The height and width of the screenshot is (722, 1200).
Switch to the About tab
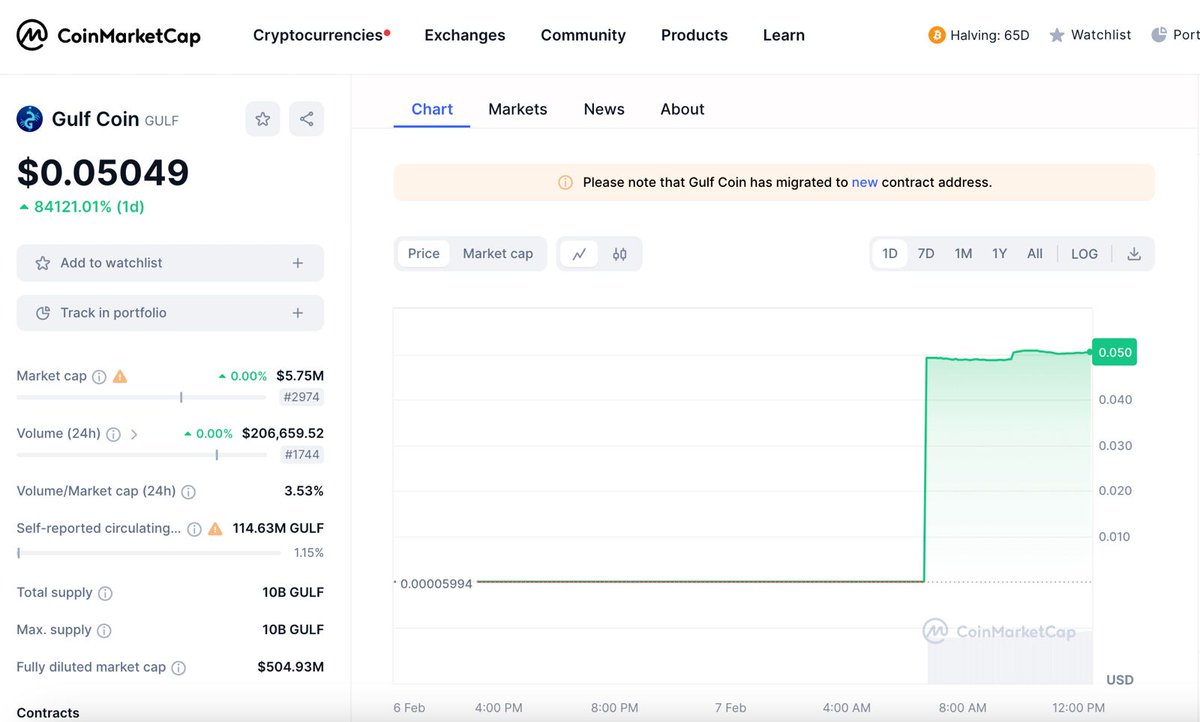pyautogui.click(x=682, y=109)
